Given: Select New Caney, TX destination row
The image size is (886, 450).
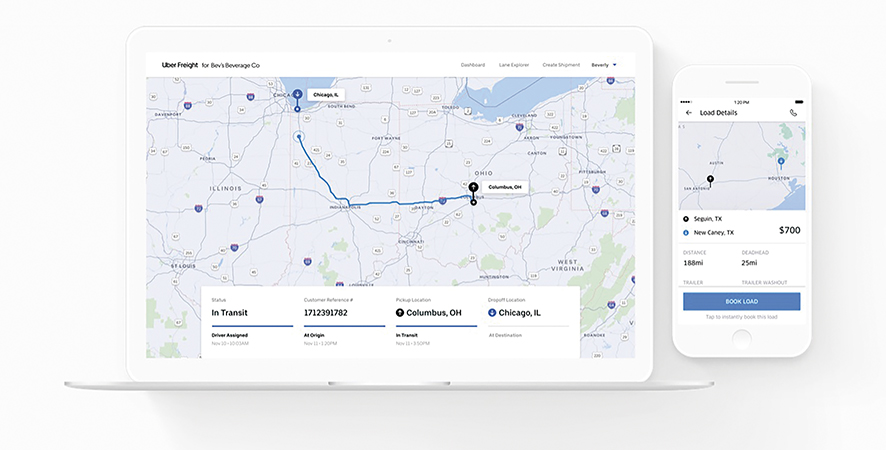Looking at the screenshot, I should [708, 232].
